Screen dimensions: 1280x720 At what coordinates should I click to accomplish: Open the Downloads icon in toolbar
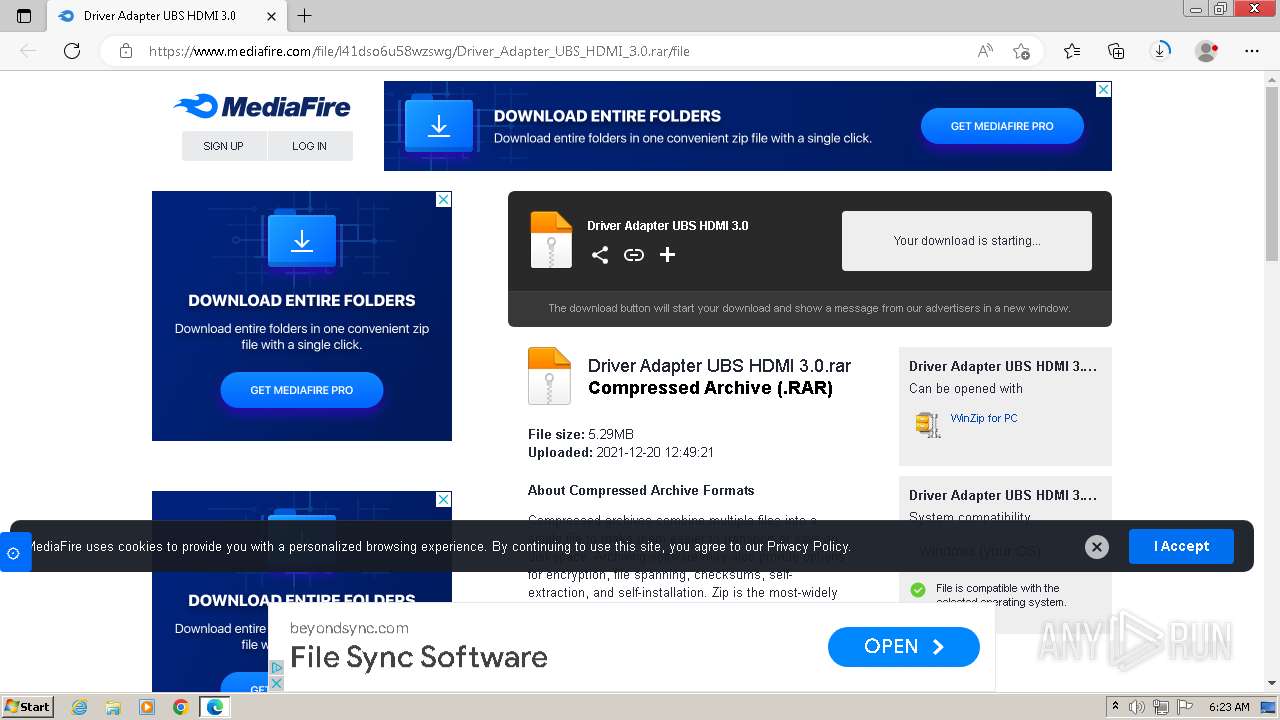click(x=1160, y=51)
